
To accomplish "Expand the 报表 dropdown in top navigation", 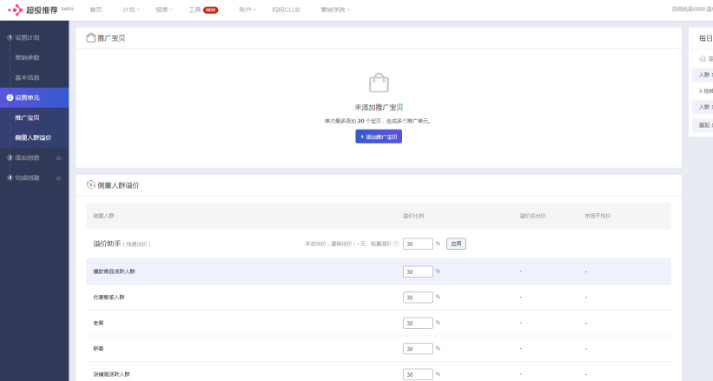I will [x=164, y=10].
